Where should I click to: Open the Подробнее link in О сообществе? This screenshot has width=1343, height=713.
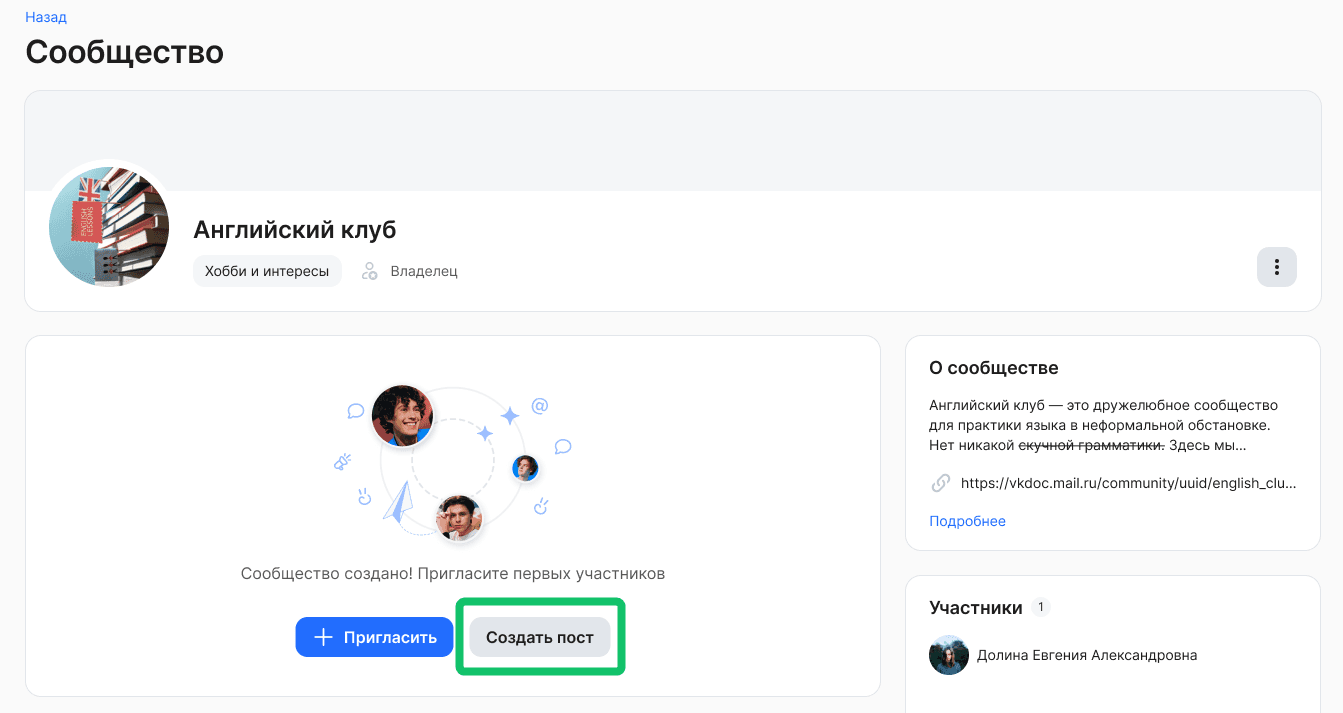tap(967, 521)
